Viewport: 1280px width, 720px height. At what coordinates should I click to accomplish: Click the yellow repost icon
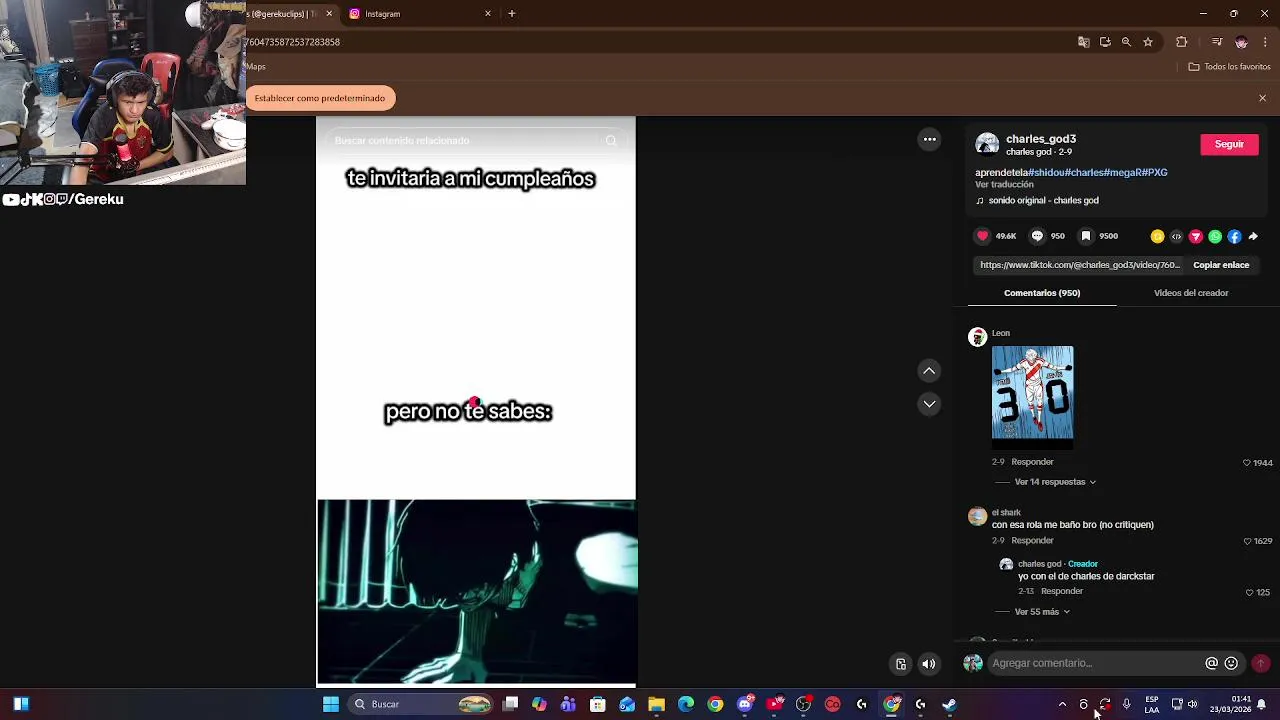[1157, 237]
